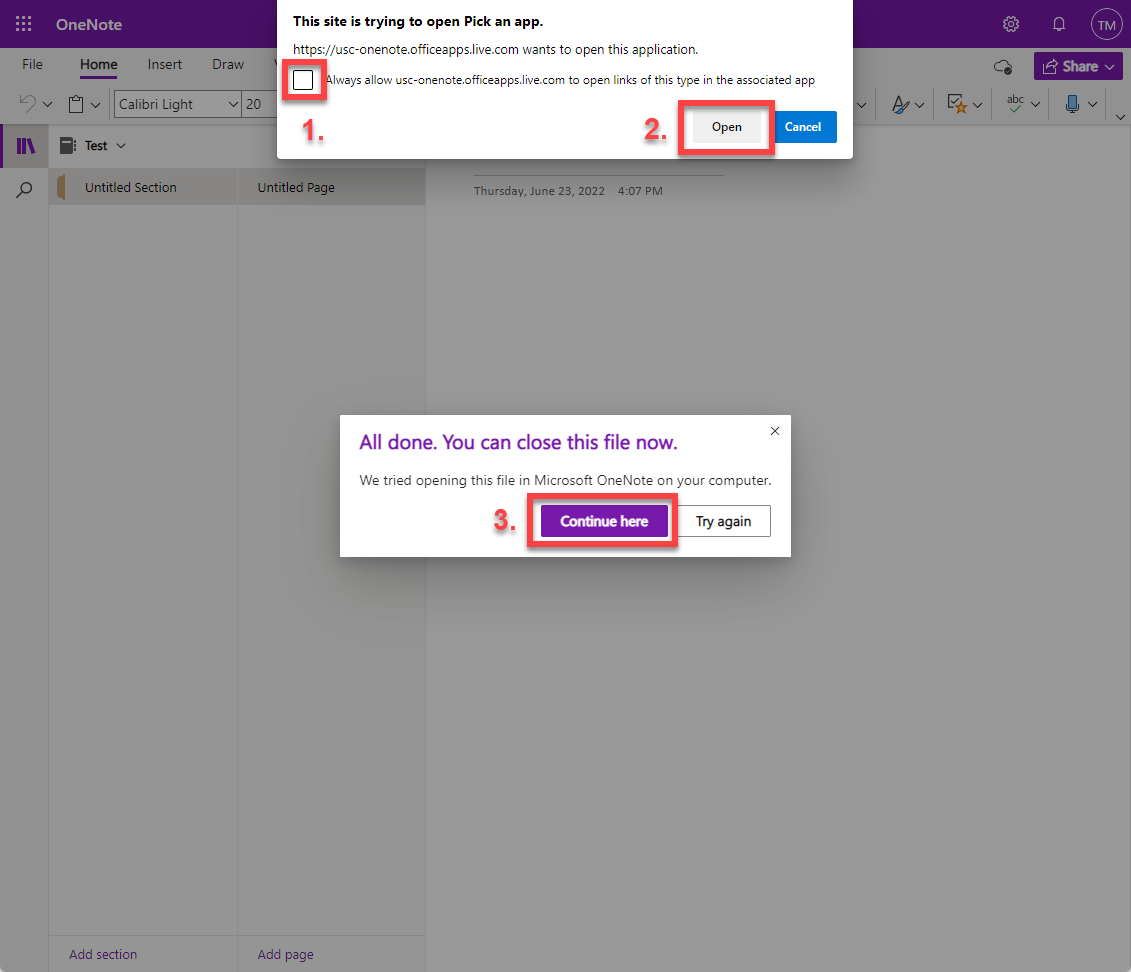Screen dimensions: 1131x972
Task: Click the Open button in the dialog
Action: 726,127
